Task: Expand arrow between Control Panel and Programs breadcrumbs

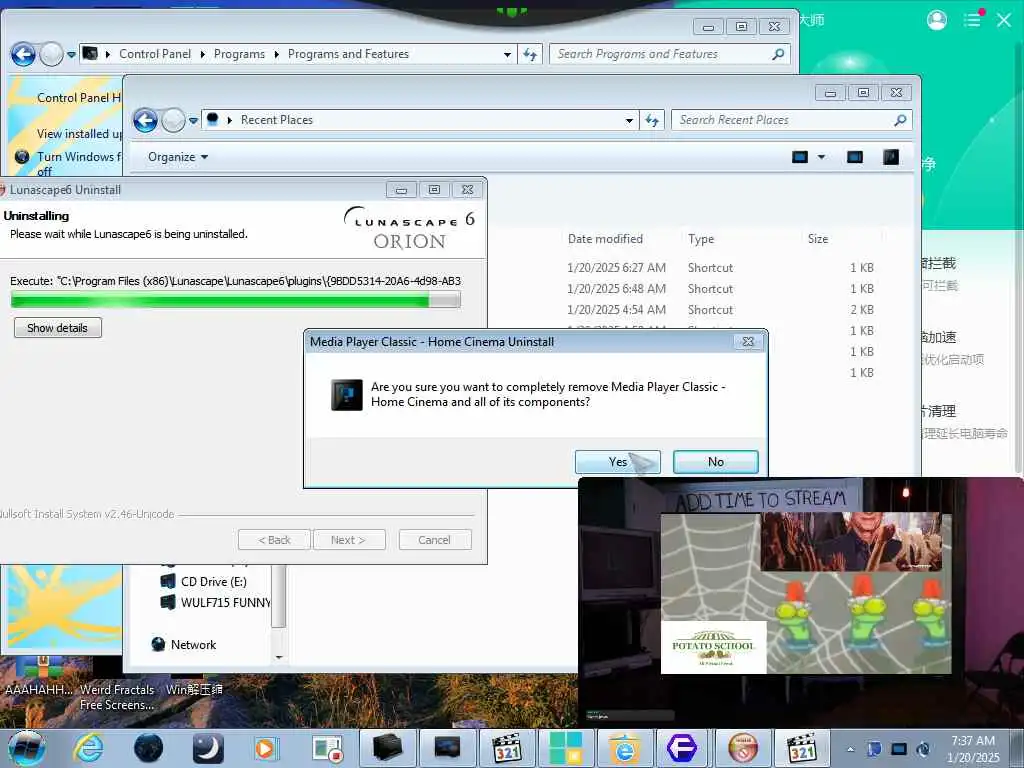Action: coord(202,54)
